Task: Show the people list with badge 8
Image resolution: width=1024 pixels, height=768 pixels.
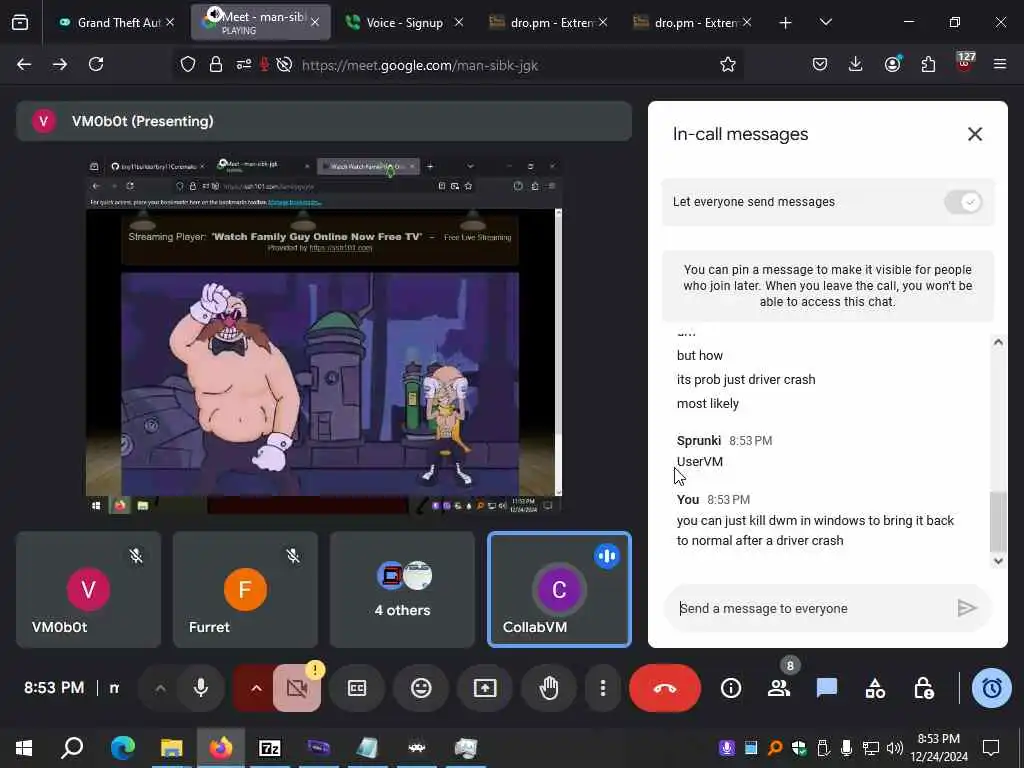Action: [778, 688]
